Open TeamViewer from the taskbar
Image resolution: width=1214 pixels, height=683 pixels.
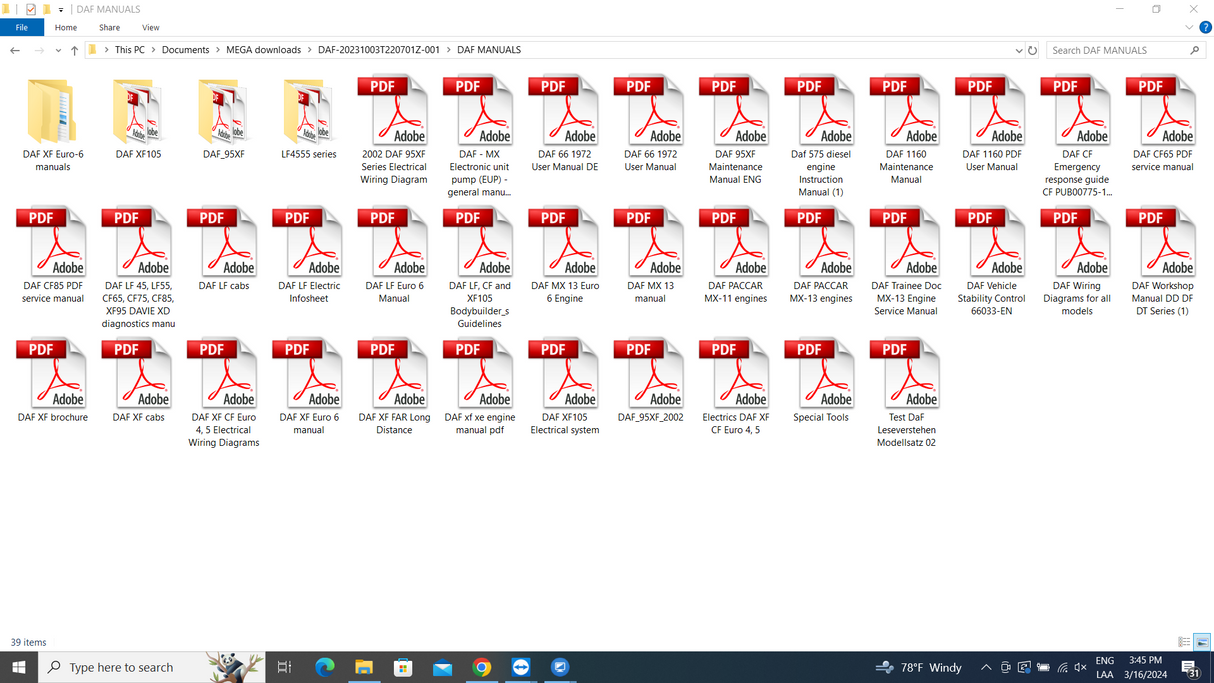coord(521,667)
